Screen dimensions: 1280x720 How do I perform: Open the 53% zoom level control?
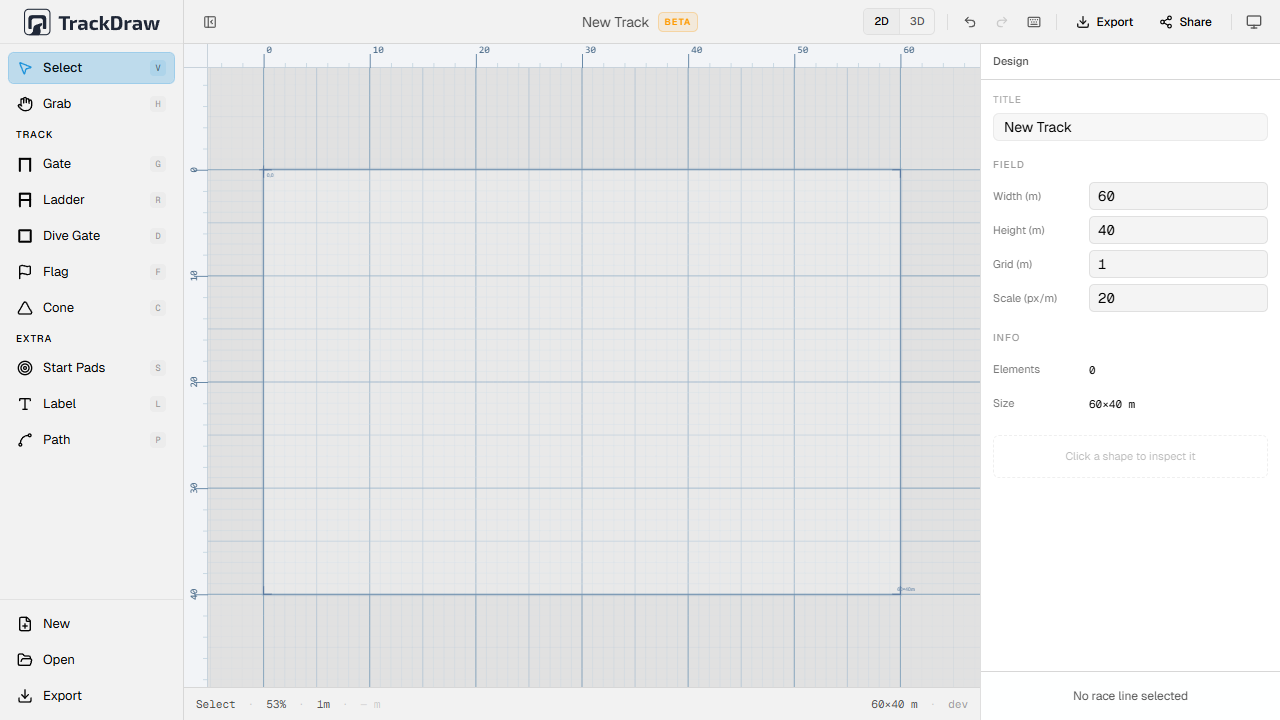[276, 704]
